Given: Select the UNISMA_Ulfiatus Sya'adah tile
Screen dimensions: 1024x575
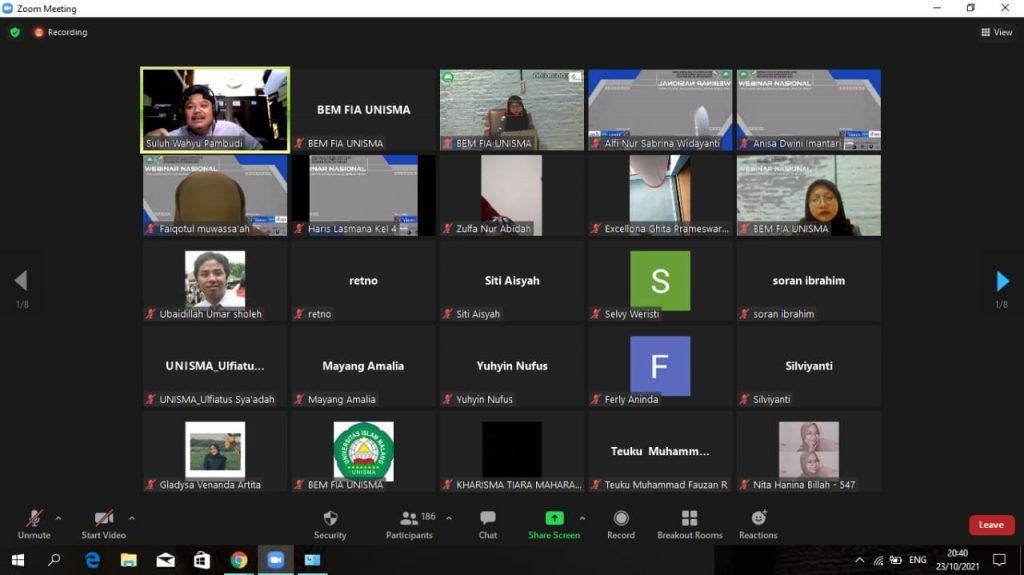Looking at the screenshot, I should 215,367.
